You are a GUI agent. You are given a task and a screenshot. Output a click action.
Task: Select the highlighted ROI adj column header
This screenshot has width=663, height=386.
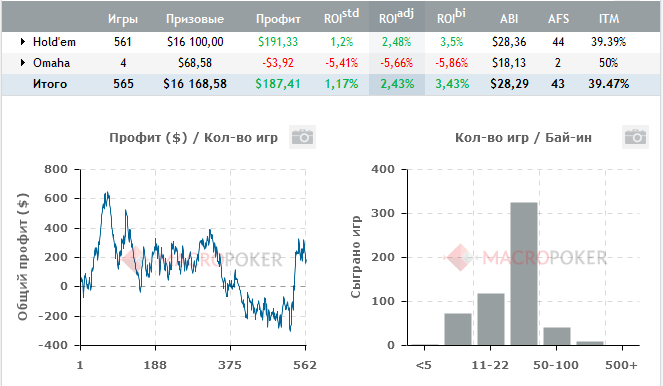point(397,17)
